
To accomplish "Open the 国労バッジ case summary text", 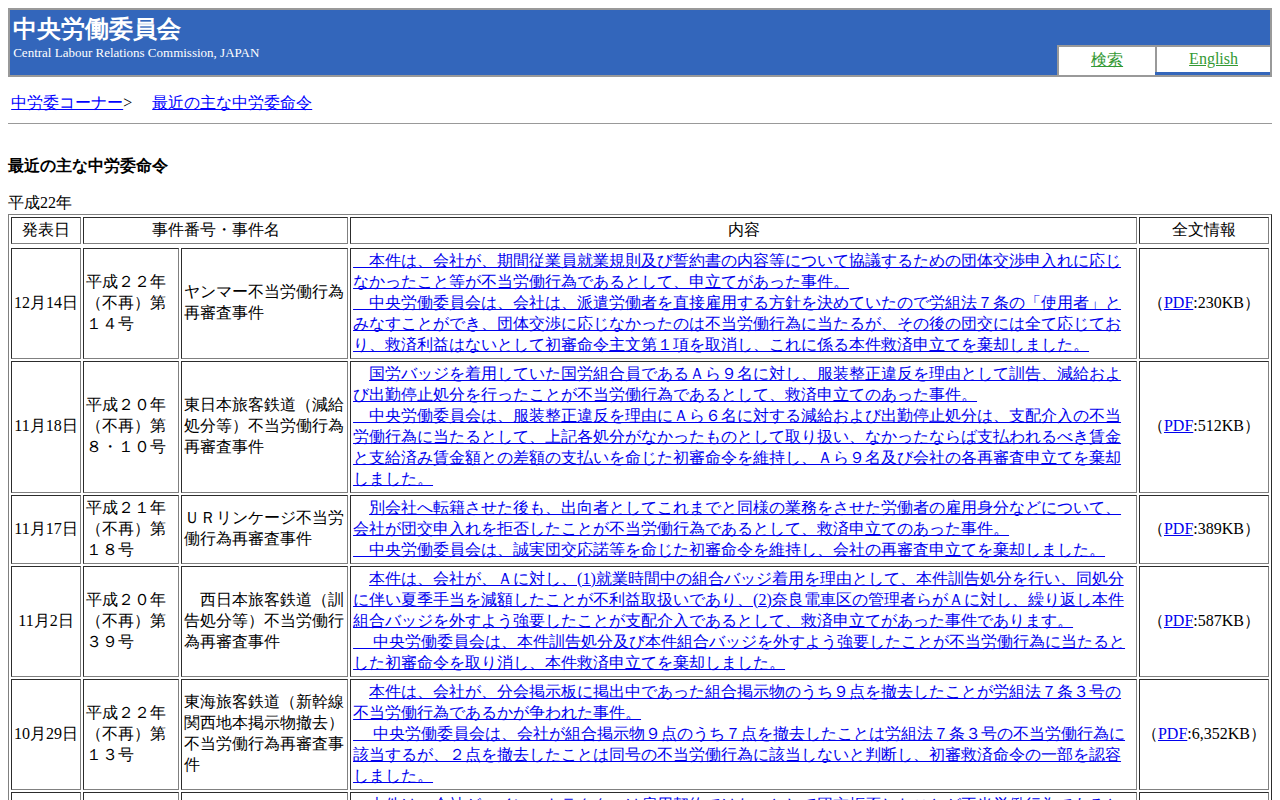I will coord(736,426).
